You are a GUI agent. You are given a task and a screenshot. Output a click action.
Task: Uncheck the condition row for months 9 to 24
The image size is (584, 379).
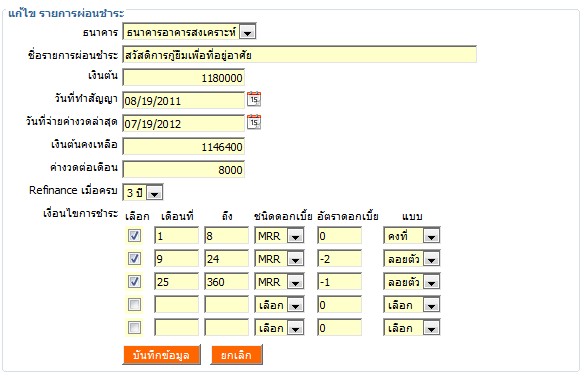(134, 259)
